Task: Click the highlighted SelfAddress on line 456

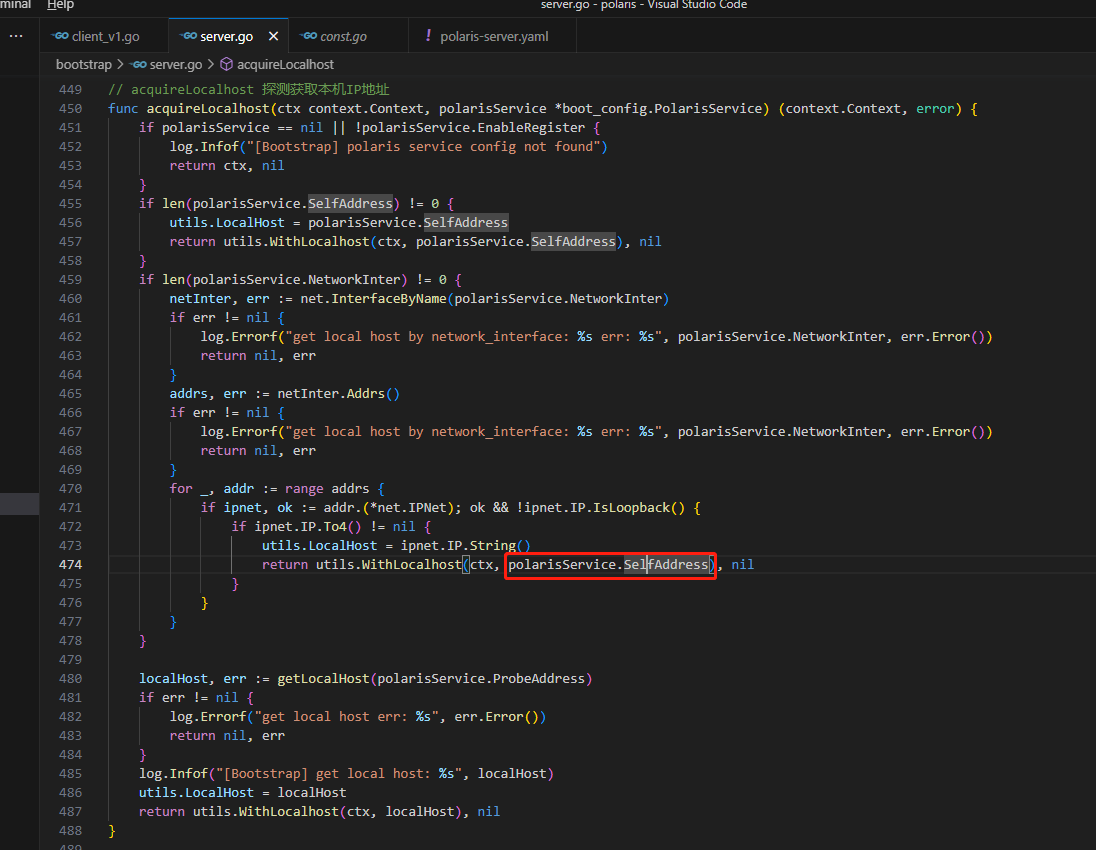Action: click(465, 222)
